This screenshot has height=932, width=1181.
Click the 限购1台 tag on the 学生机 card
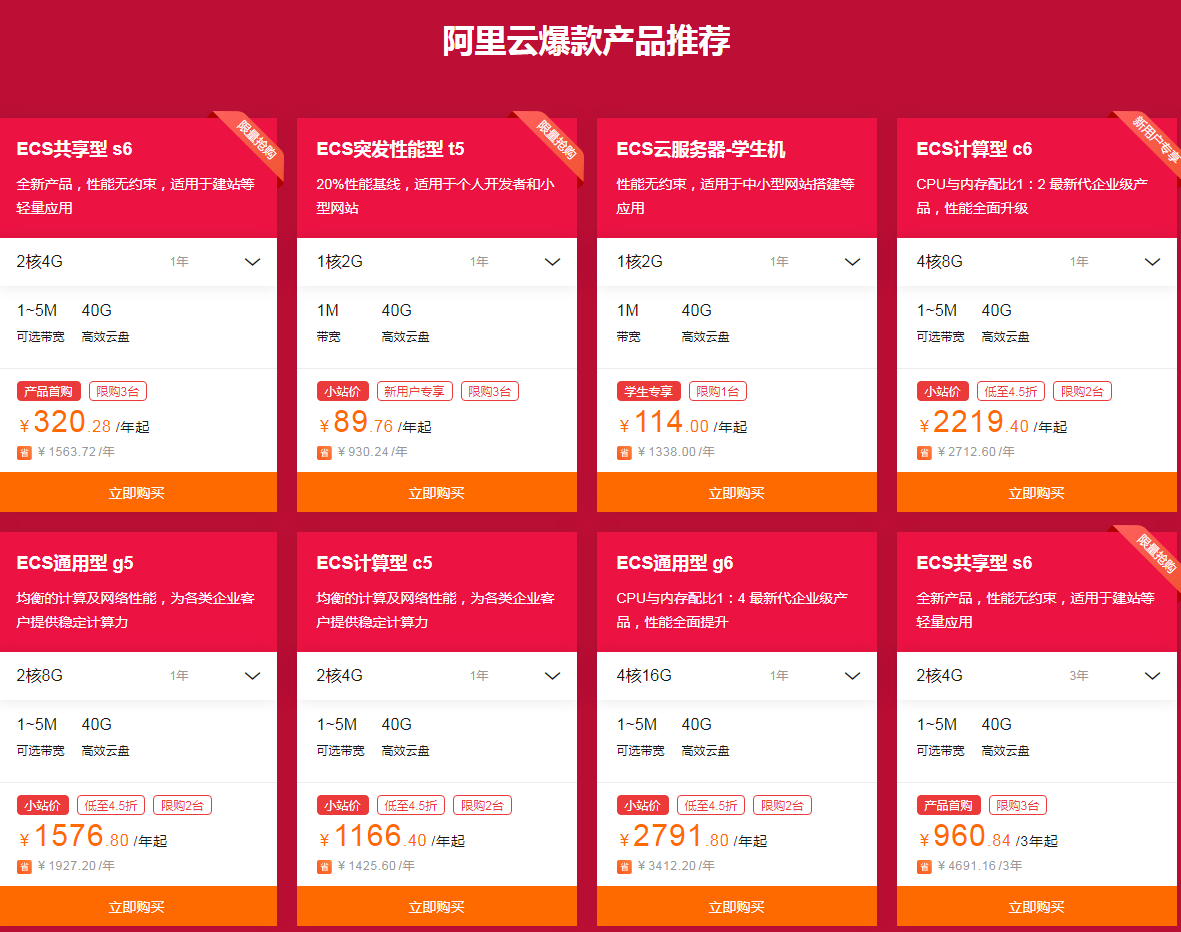coord(718,392)
